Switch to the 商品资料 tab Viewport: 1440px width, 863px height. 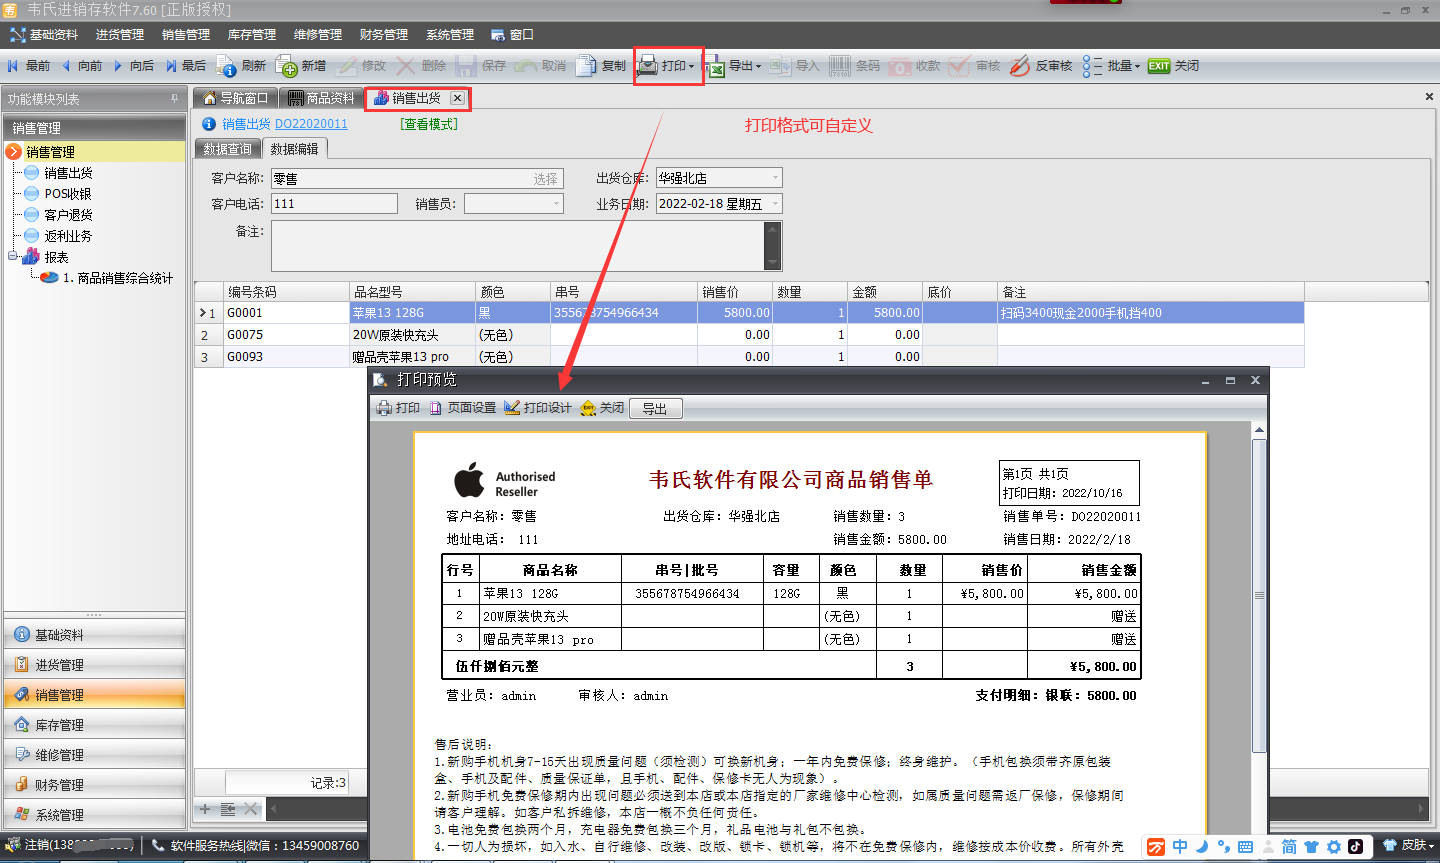pyautogui.click(x=322, y=98)
